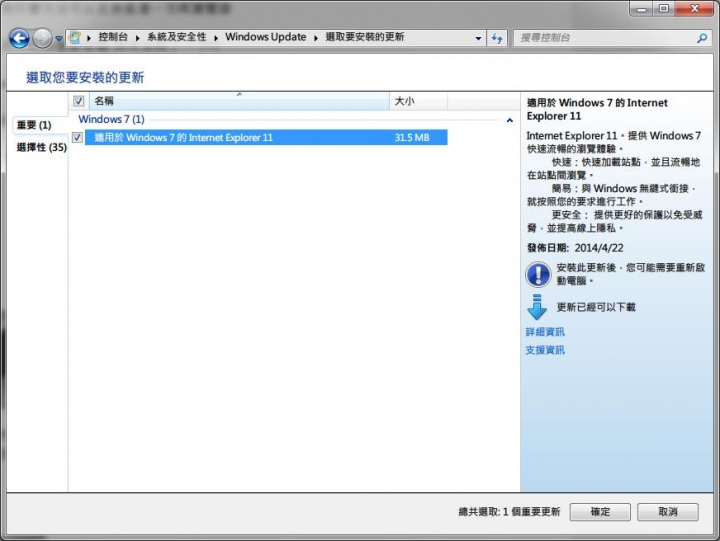Expand arrow before 控制台 breadcrumb
720x541 pixels.
coord(89,38)
